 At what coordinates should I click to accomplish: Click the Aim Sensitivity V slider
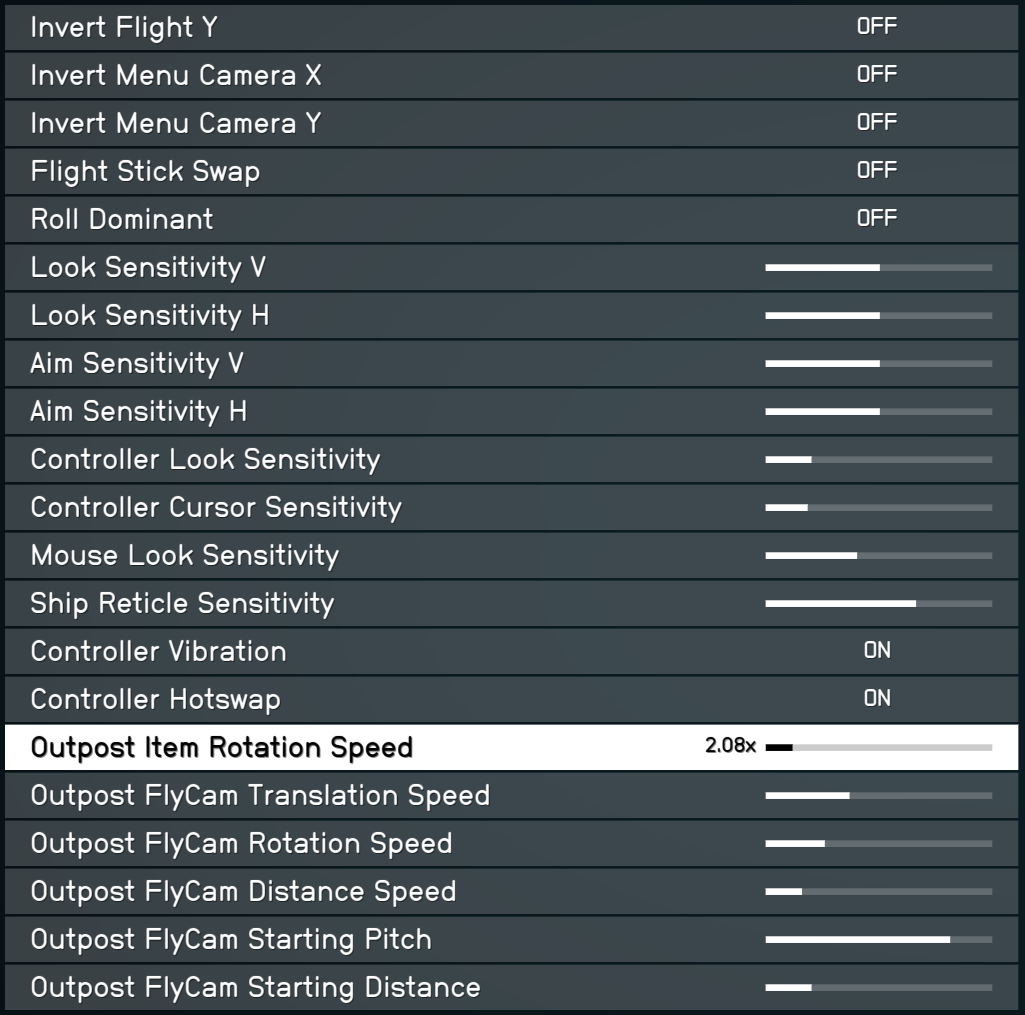point(878,363)
